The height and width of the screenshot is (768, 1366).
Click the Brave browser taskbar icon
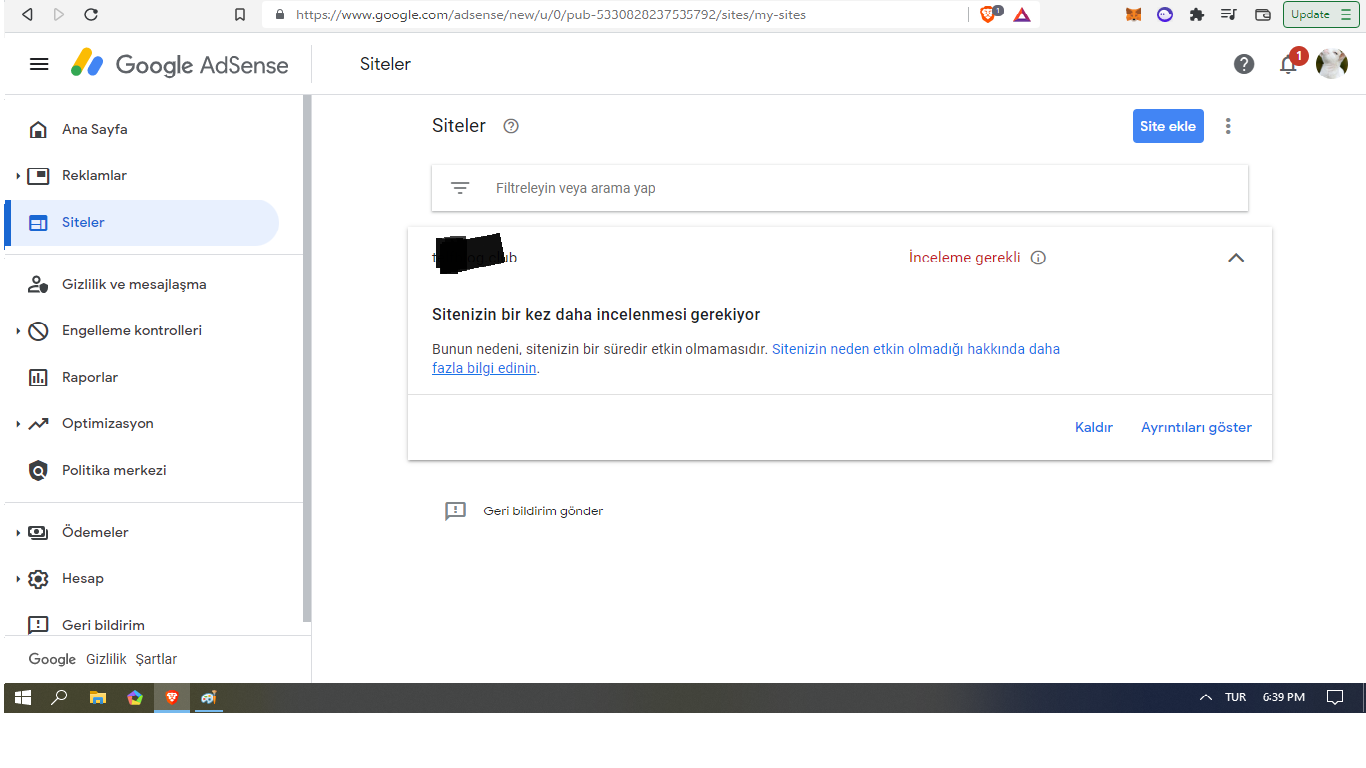coord(172,697)
